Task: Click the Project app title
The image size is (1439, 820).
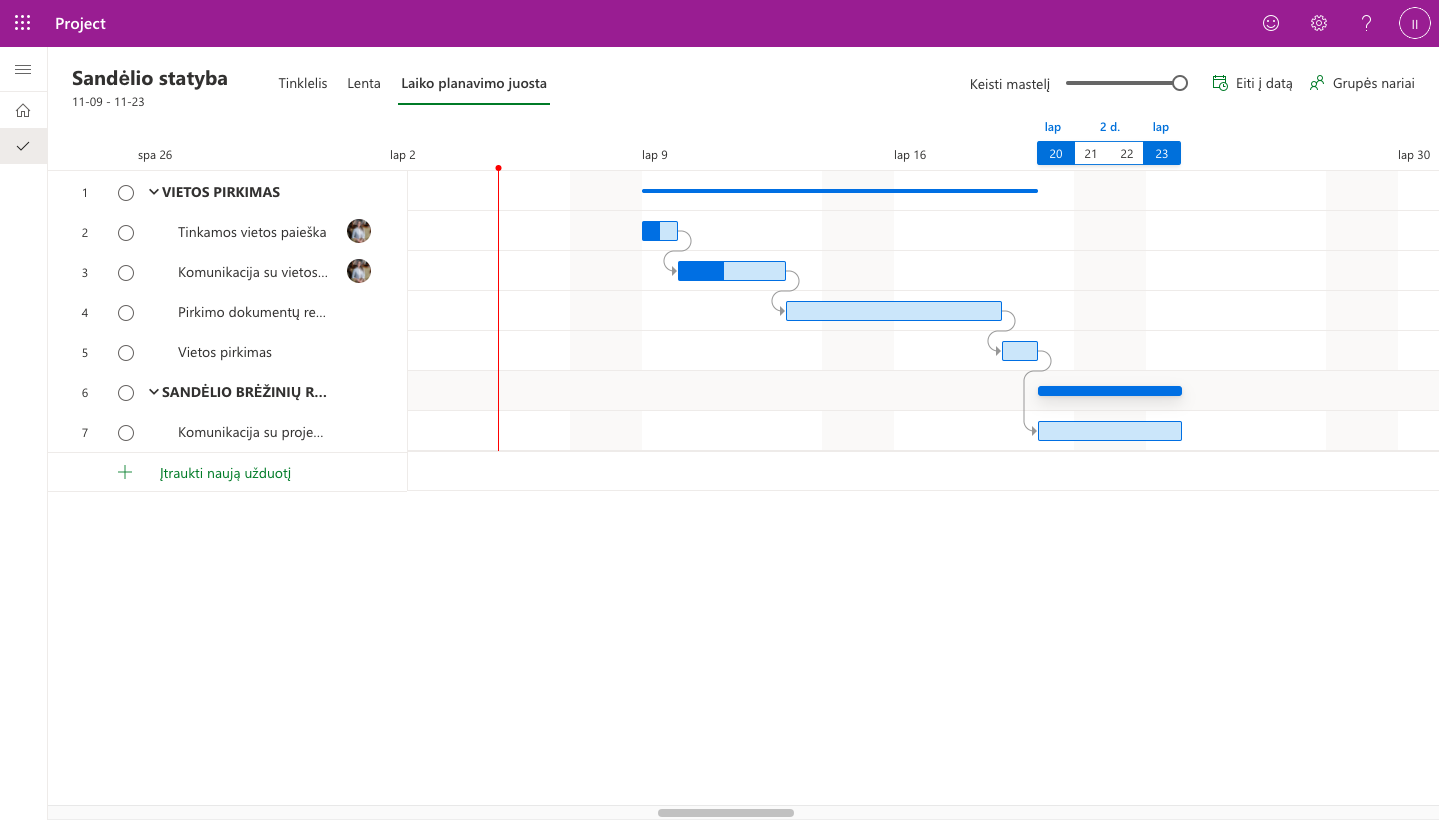Action: click(x=80, y=23)
